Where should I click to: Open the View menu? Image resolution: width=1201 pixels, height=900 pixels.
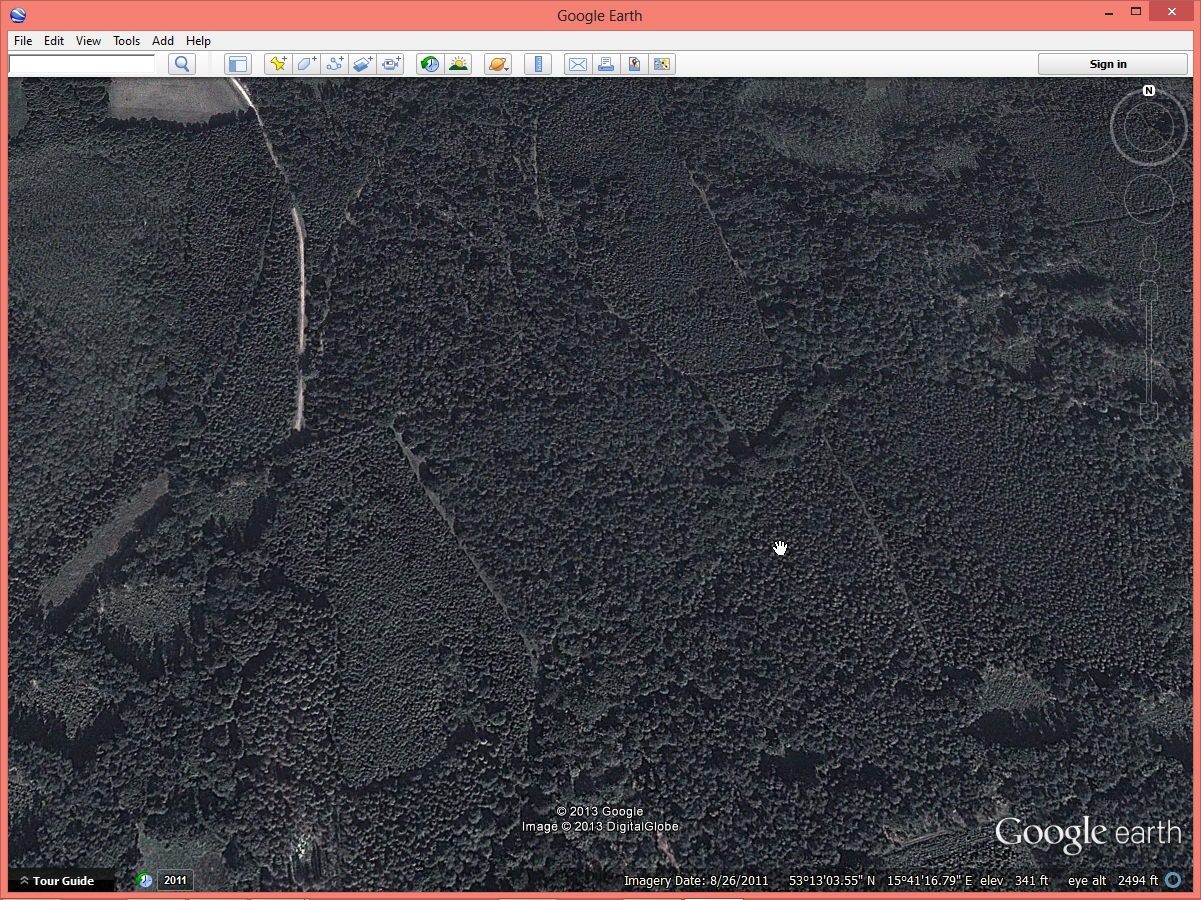[x=88, y=41]
